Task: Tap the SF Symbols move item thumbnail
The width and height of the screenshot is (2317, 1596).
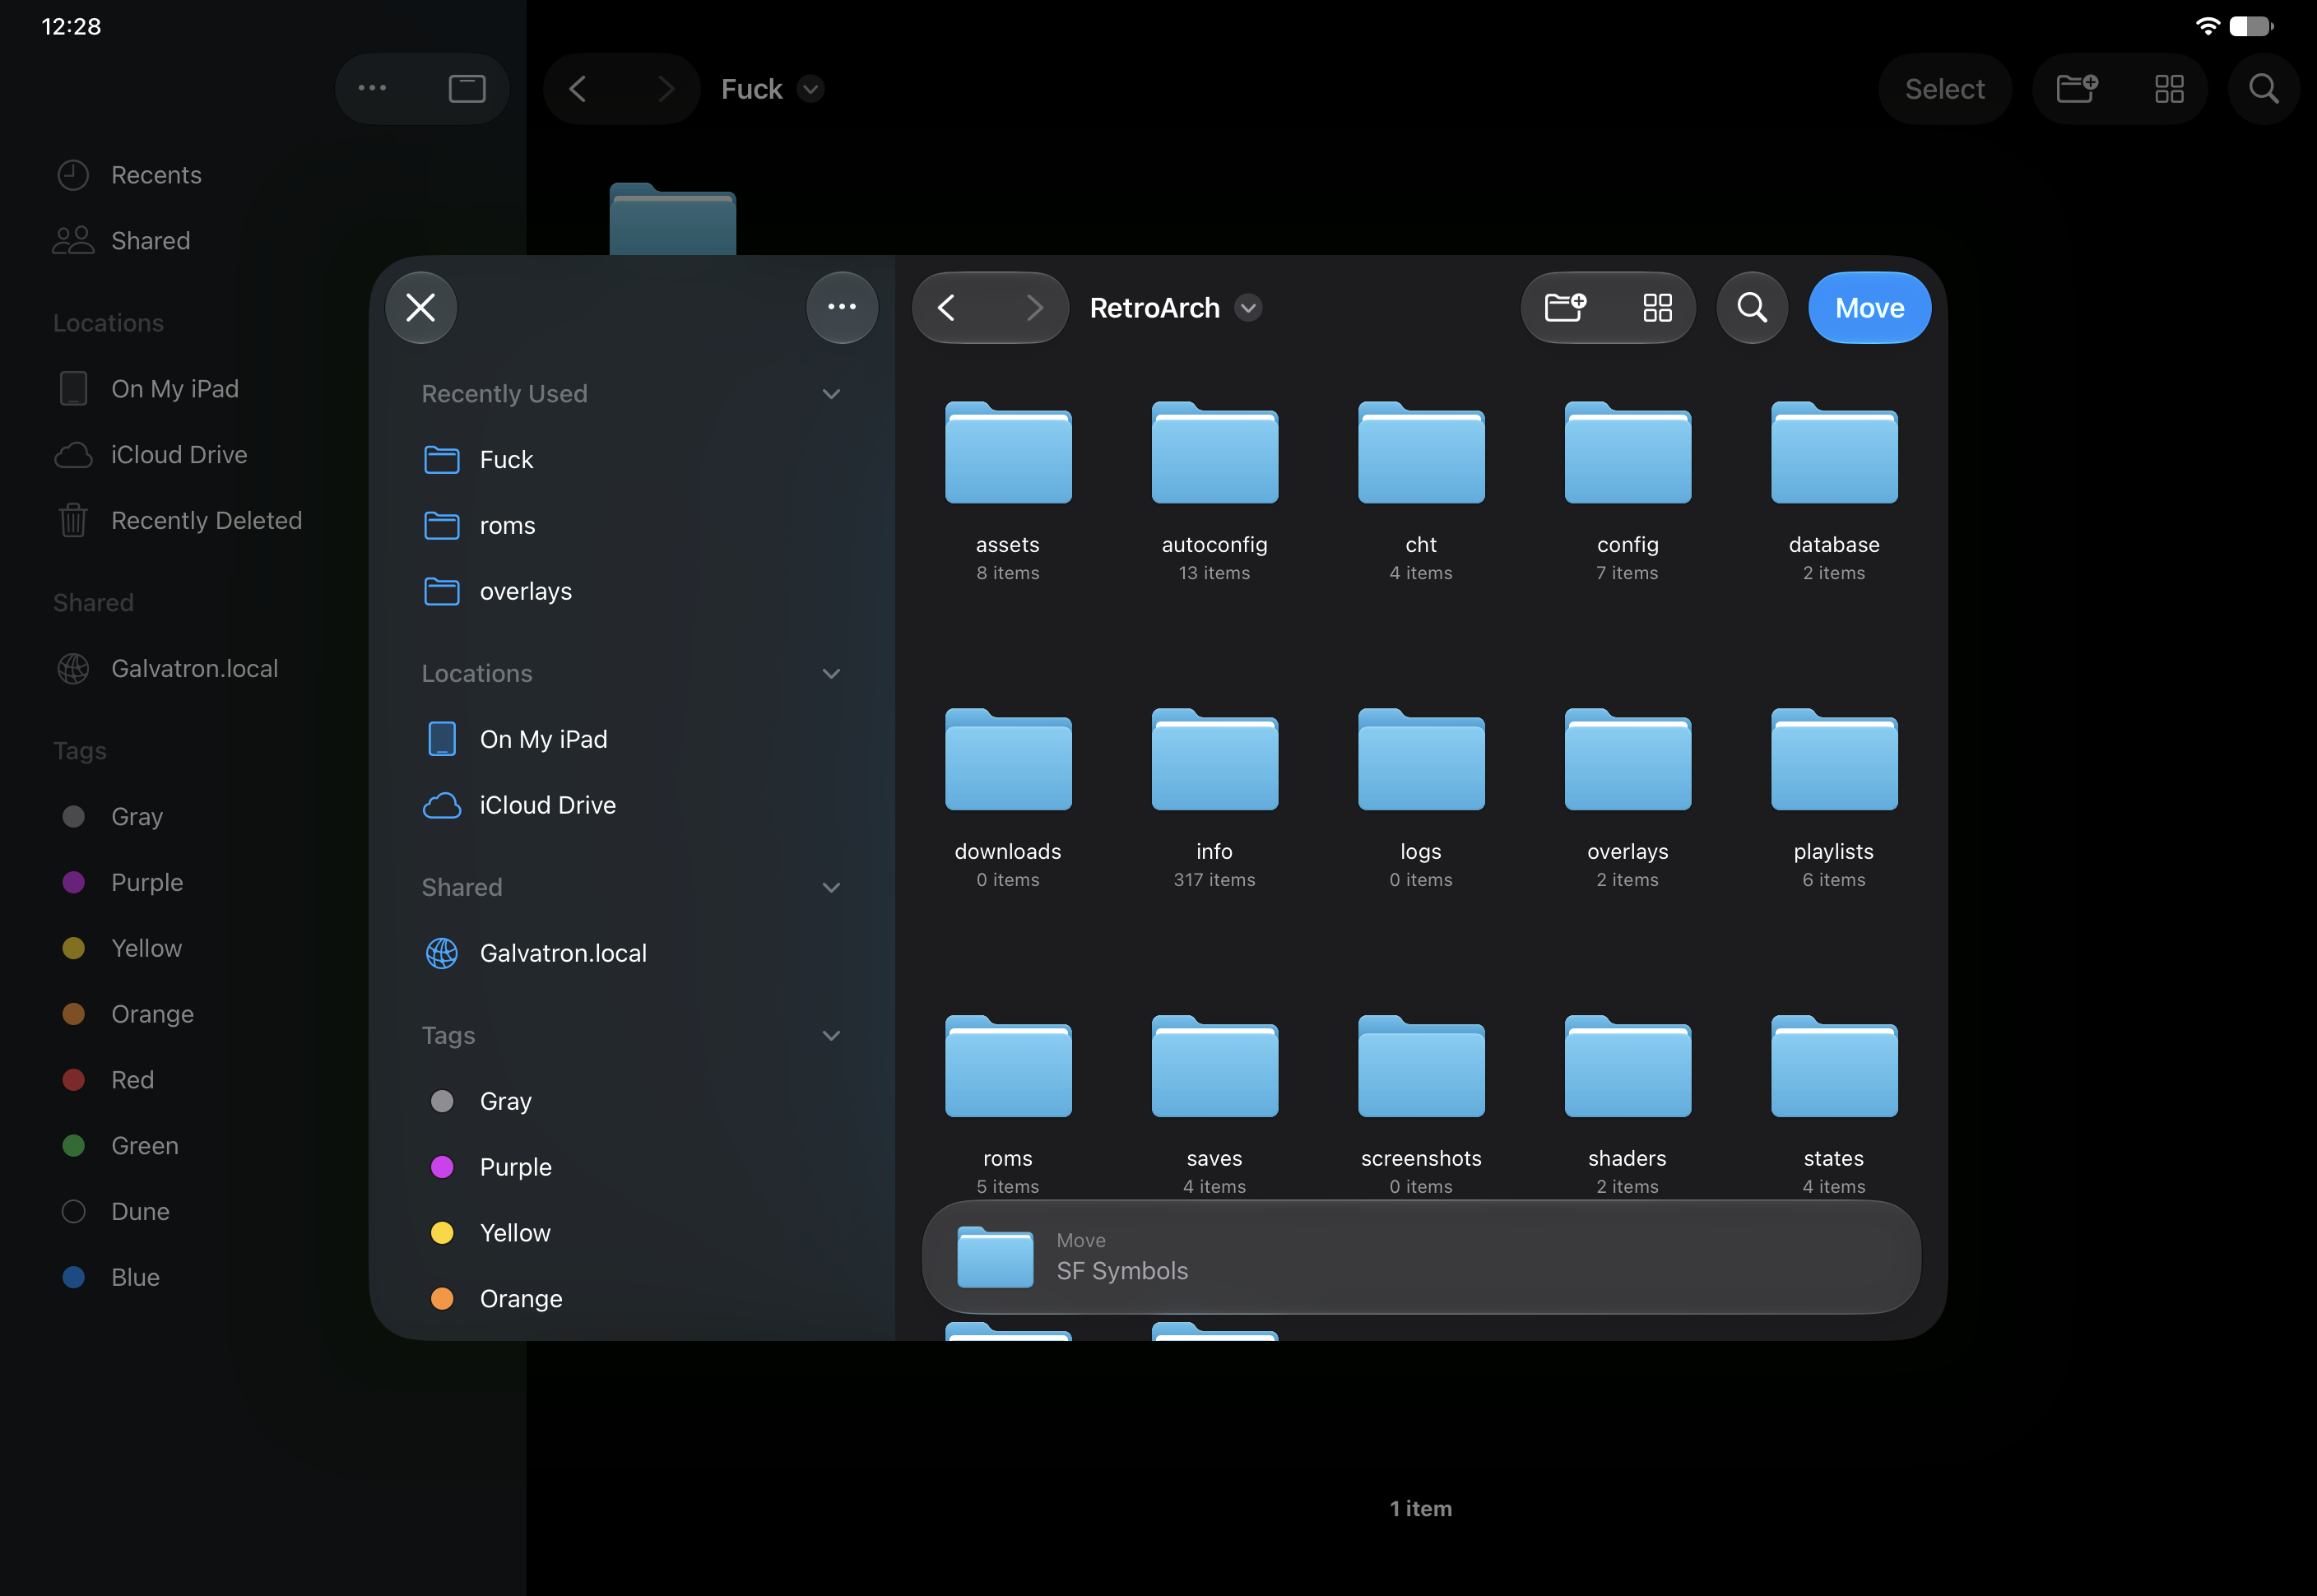Action: click(x=995, y=1257)
